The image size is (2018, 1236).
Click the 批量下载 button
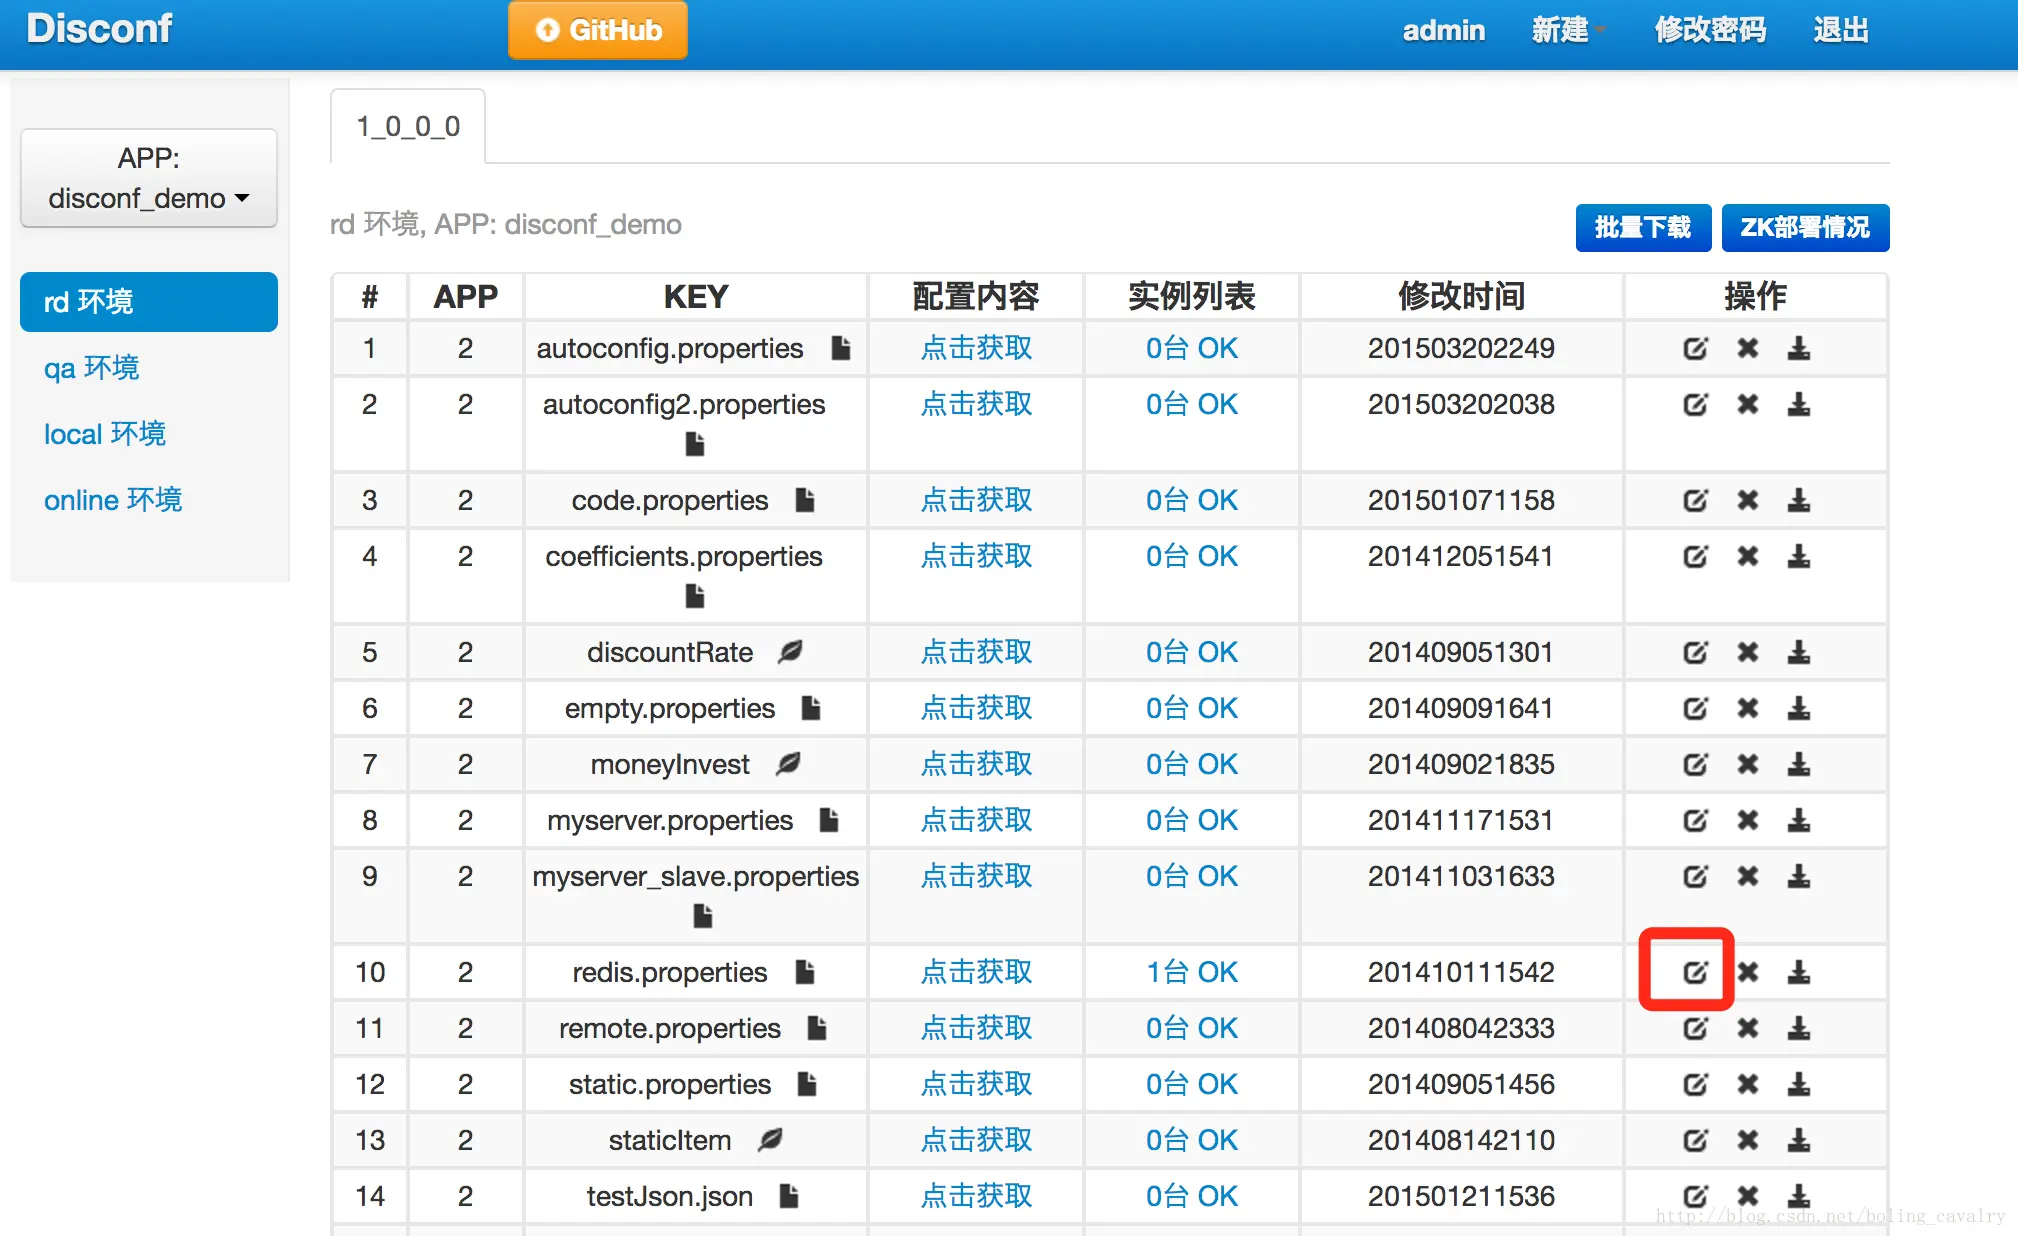click(x=1642, y=228)
